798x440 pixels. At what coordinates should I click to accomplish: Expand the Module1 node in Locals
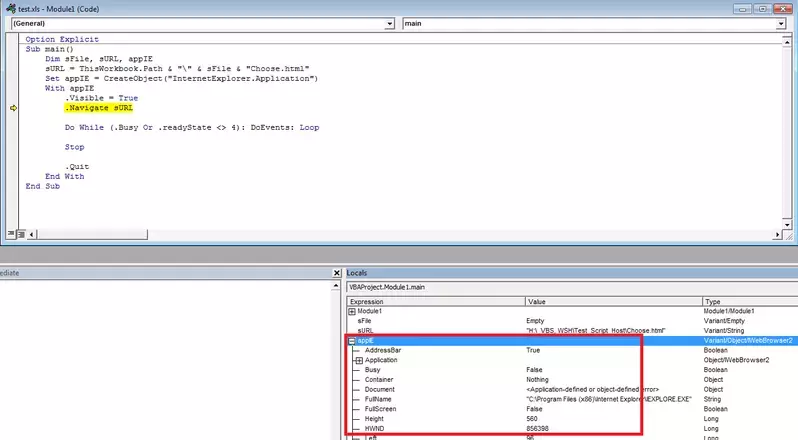coord(352,311)
